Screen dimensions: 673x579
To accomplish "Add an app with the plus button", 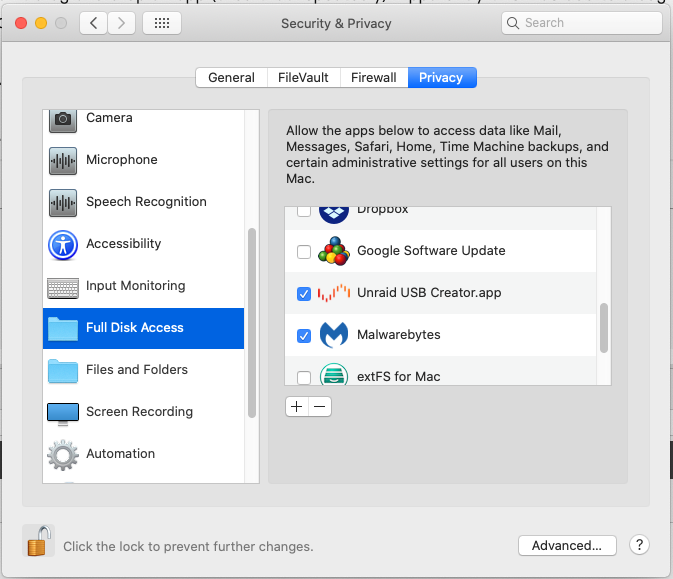I will 297,406.
